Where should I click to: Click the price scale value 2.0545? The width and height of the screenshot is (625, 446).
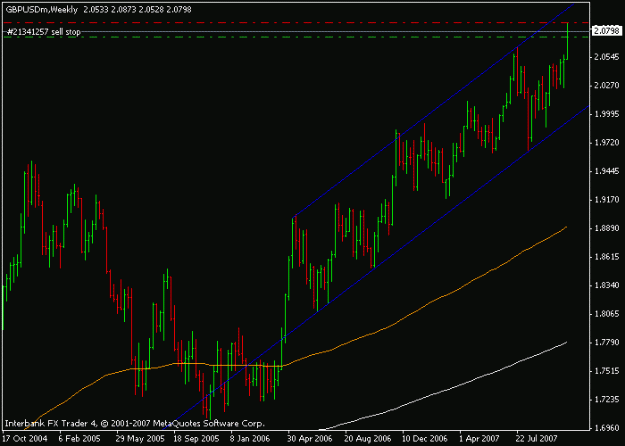607,57
